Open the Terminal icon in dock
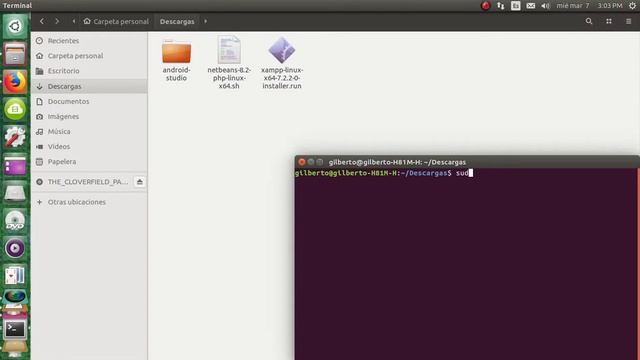The height and width of the screenshot is (360, 640). click(x=15, y=329)
